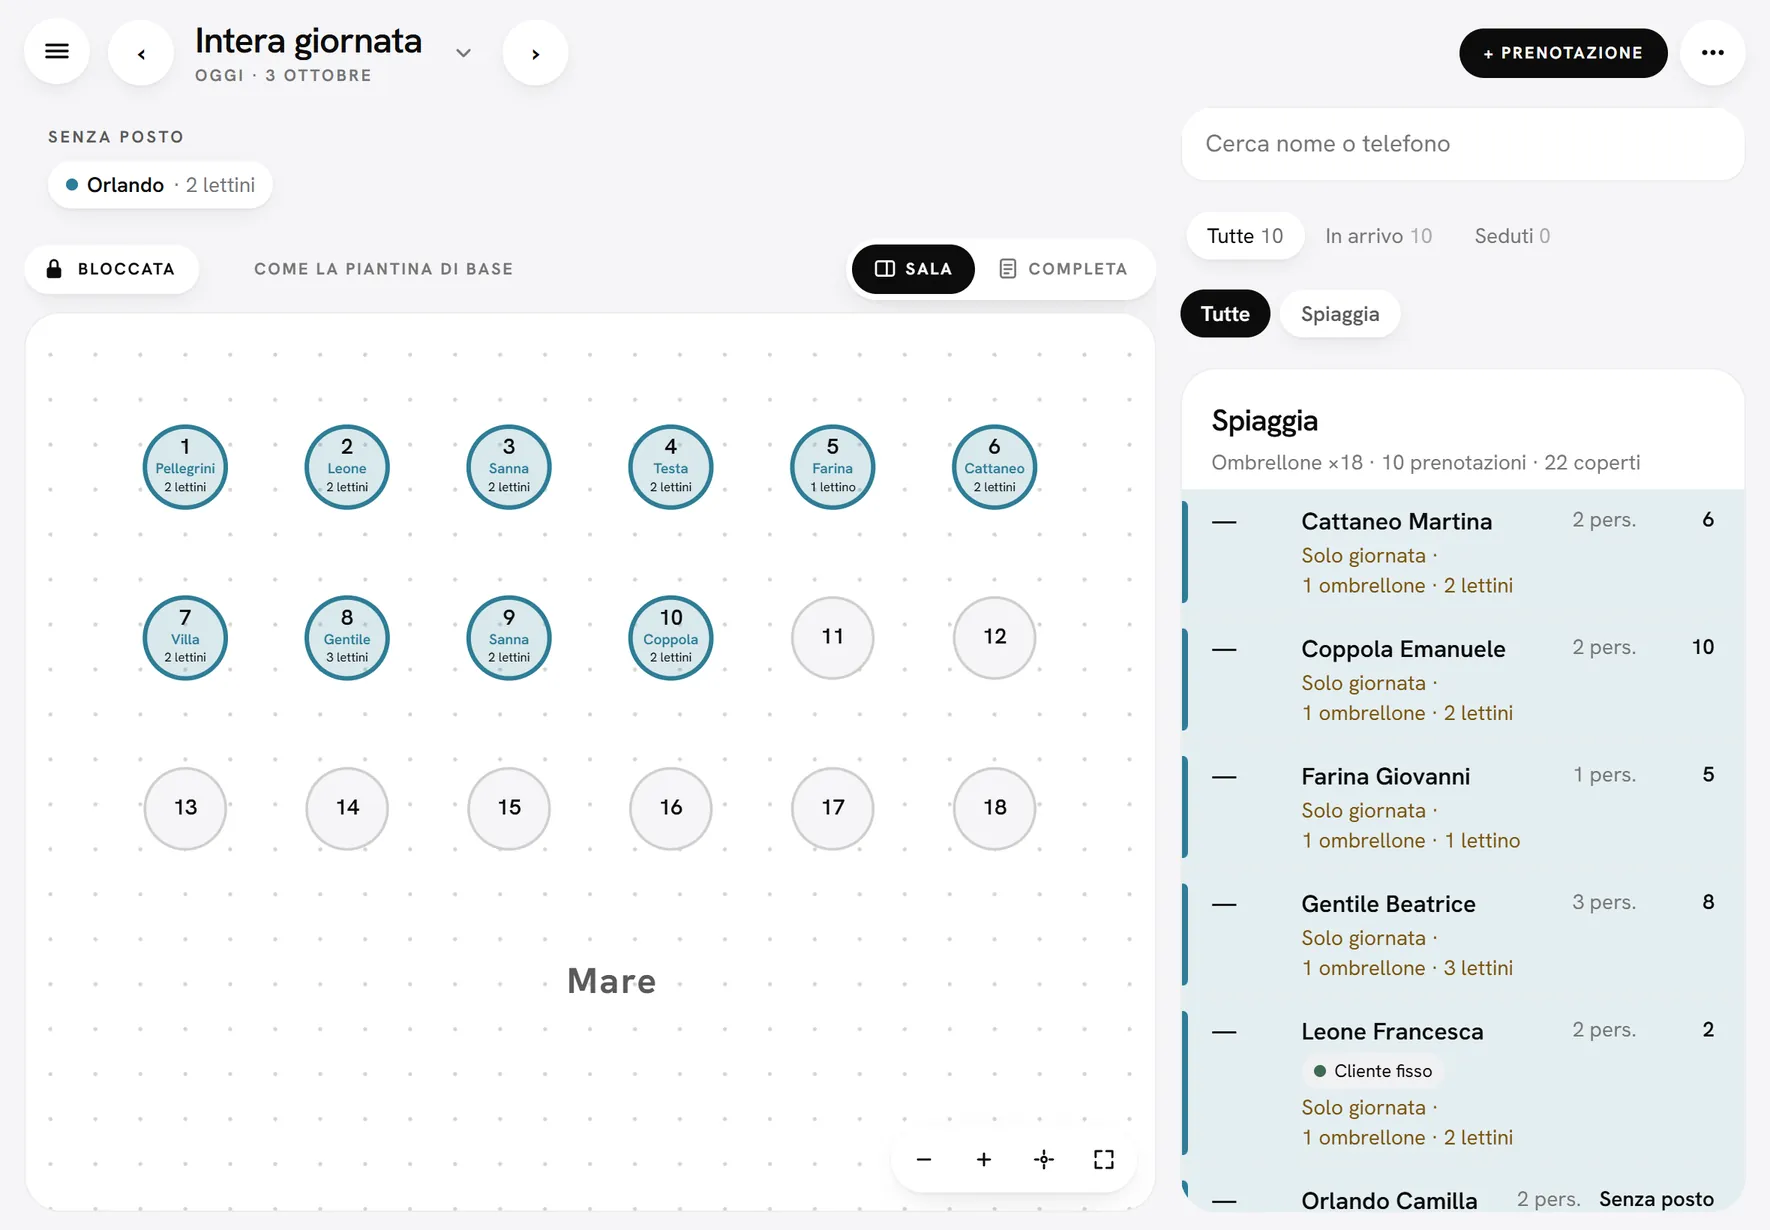This screenshot has height=1230, width=1770.
Task: Select empty umbrella 18
Action: point(994,808)
